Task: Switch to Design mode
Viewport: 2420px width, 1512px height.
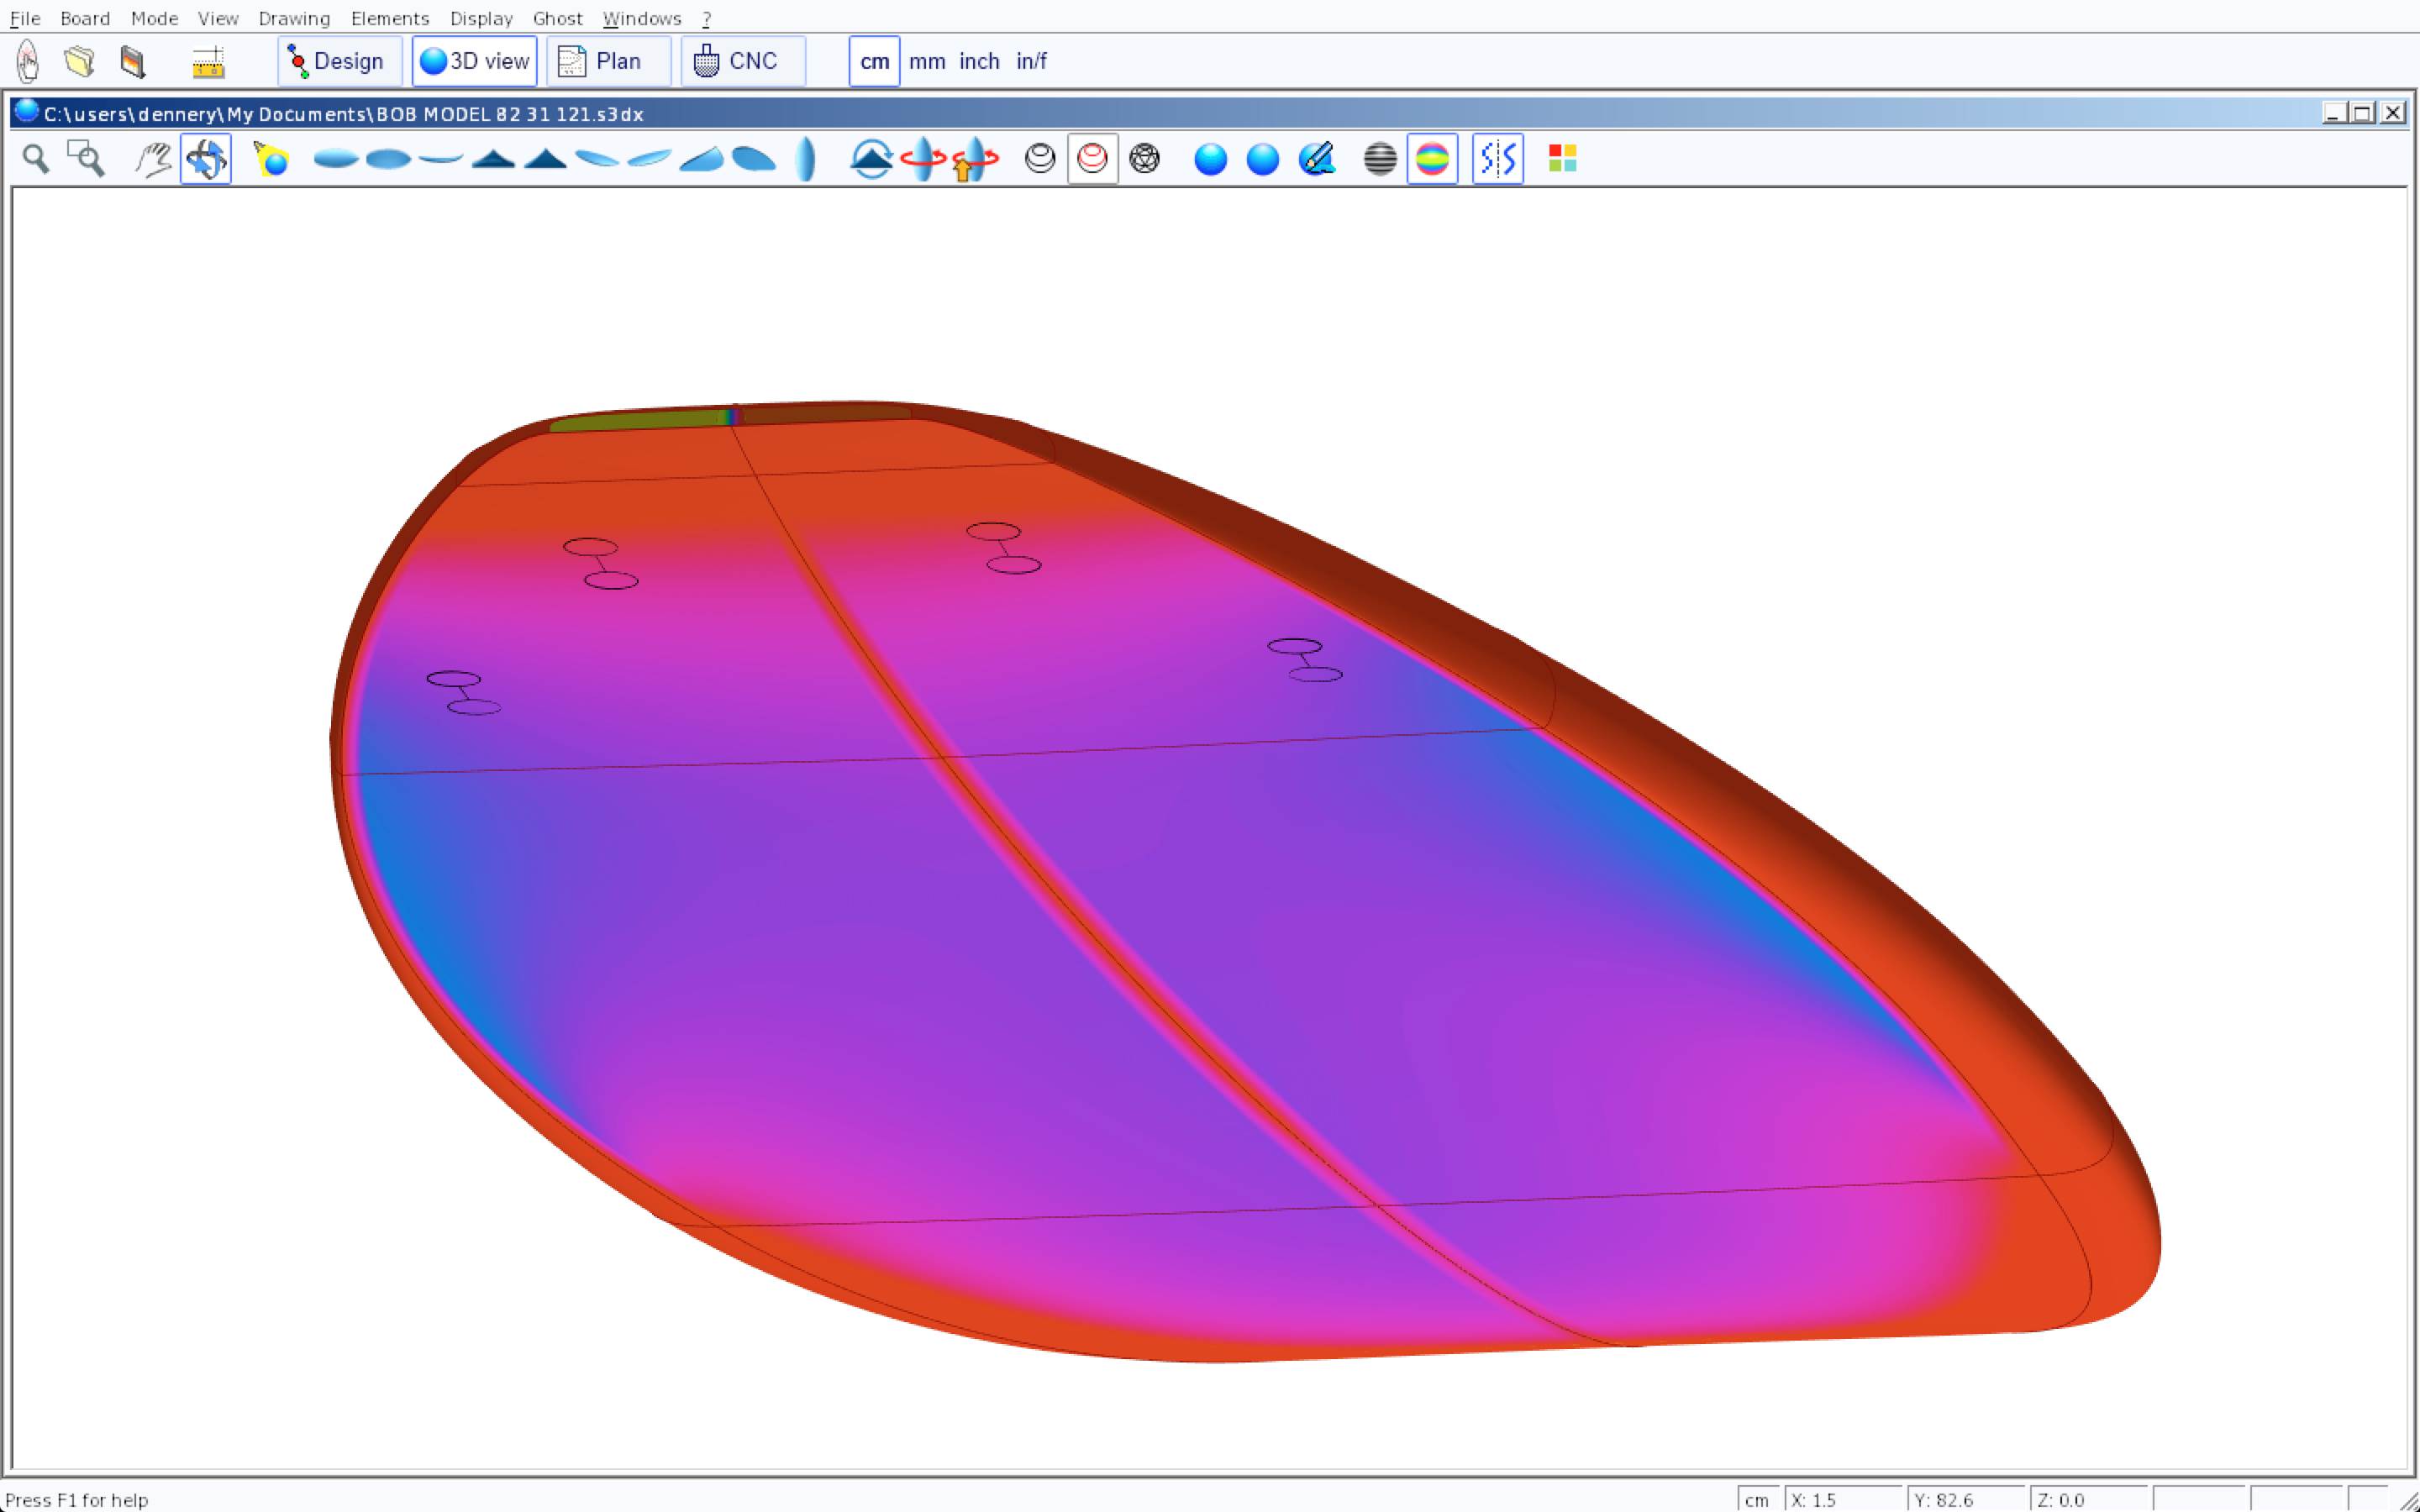Action: 339,62
